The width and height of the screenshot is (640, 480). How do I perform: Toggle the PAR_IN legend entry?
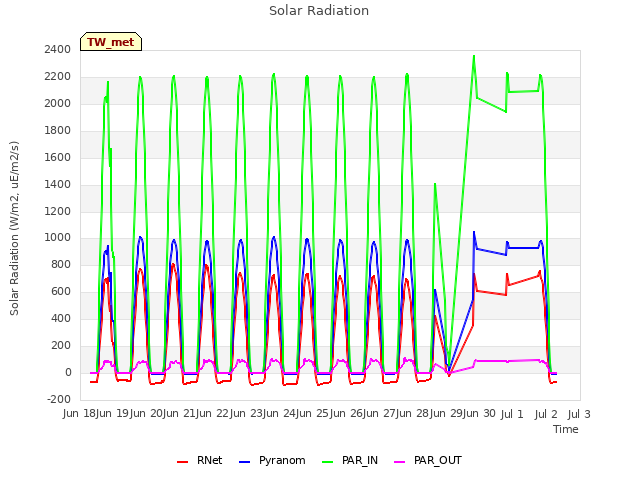click(x=350, y=460)
